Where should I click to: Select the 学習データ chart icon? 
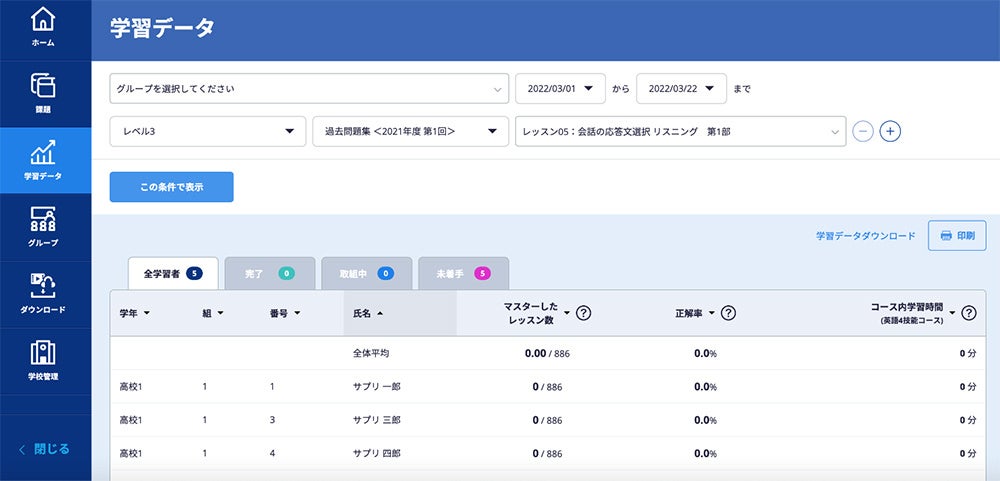[x=44, y=152]
